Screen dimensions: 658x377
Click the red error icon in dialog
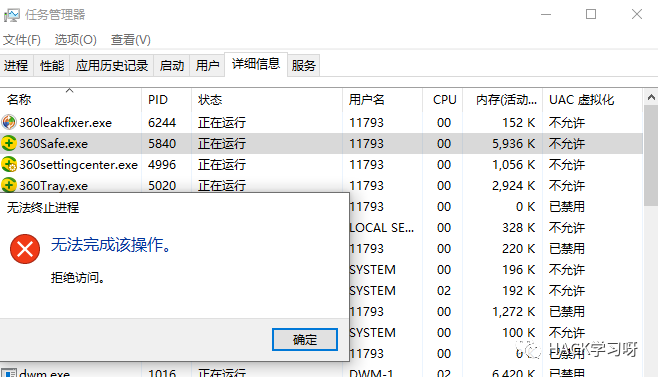[25, 249]
